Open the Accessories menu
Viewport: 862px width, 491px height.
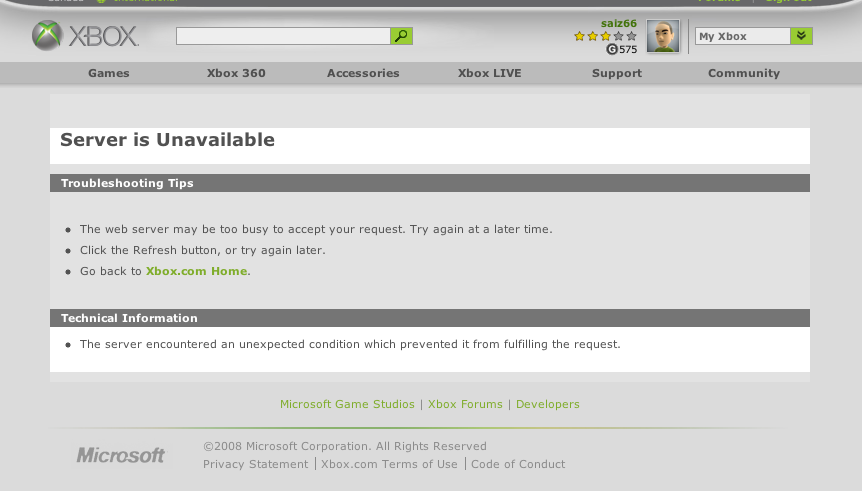363,73
